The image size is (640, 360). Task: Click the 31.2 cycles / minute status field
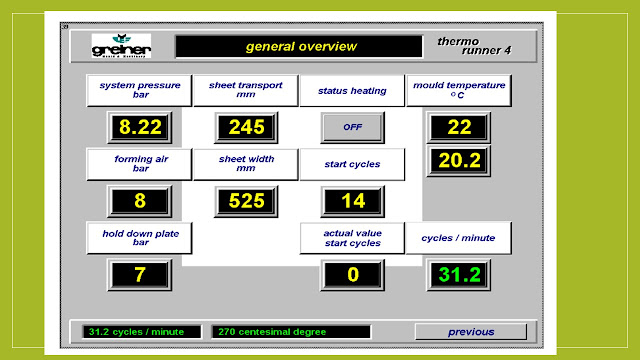point(142,332)
